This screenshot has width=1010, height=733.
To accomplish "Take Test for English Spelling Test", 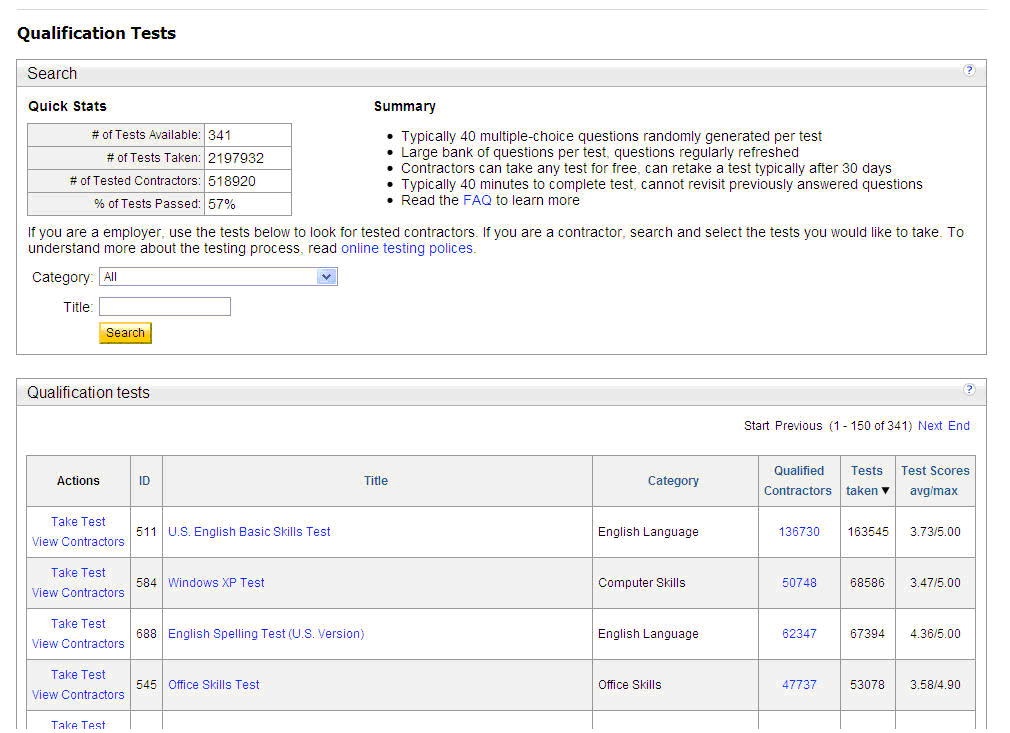I will tap(78, 624).
